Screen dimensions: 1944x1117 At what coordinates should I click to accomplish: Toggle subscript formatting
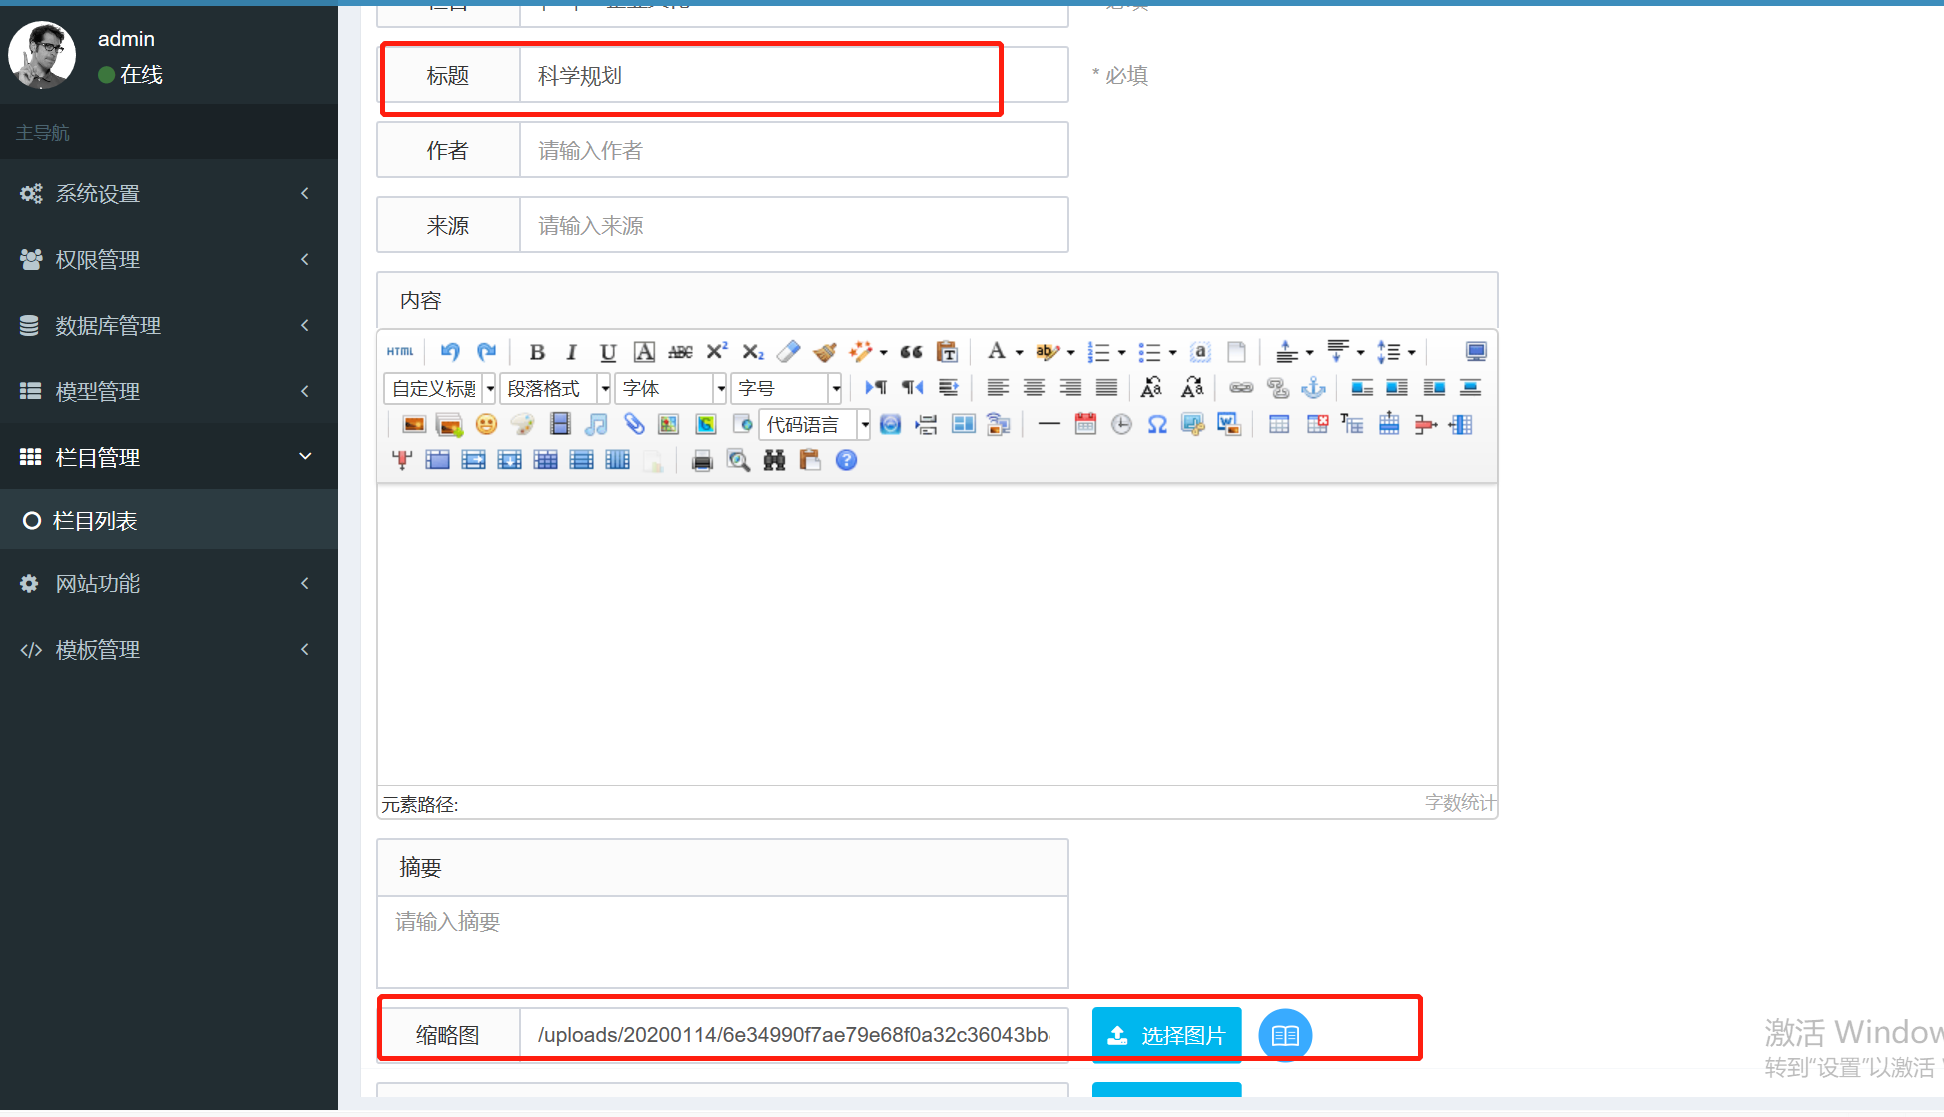click(753, 352)
